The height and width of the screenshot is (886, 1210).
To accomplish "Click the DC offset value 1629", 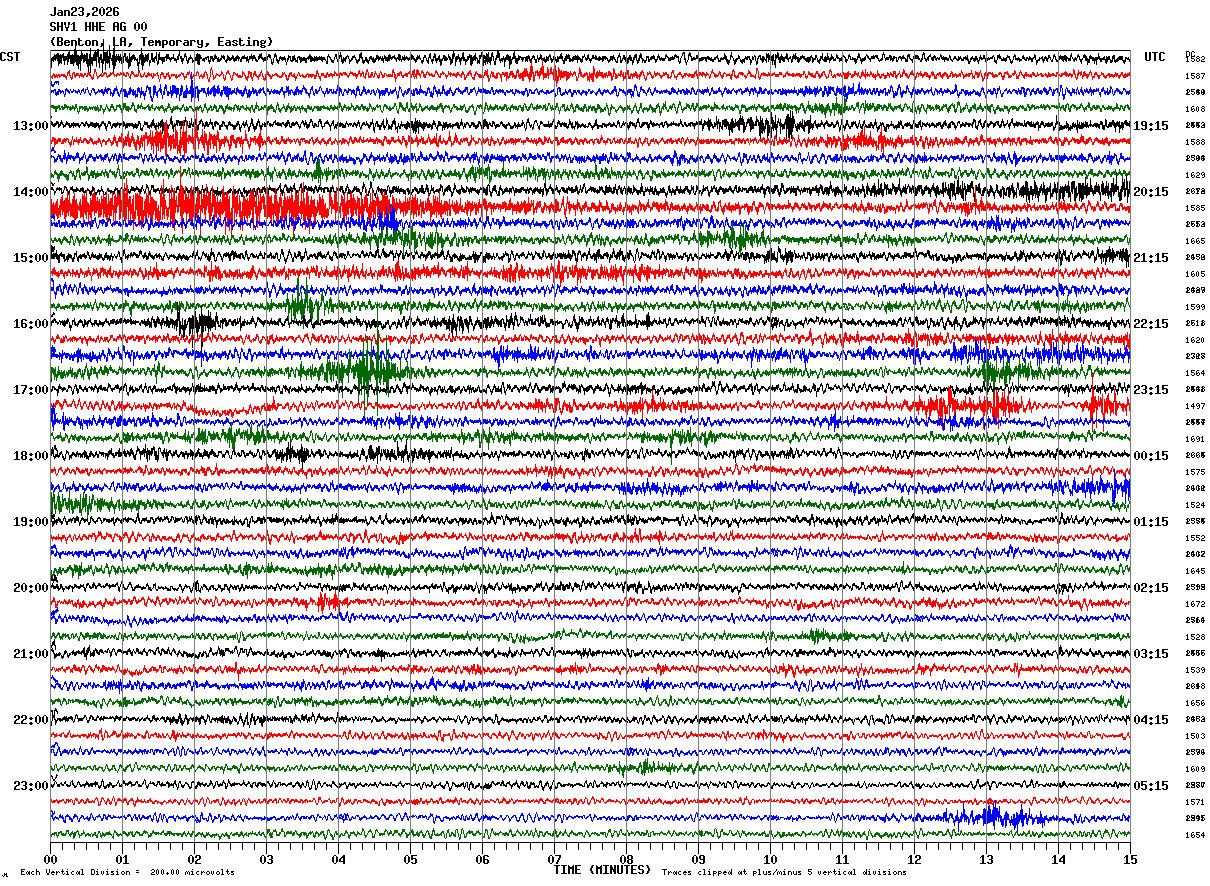I will (1195, 175).
